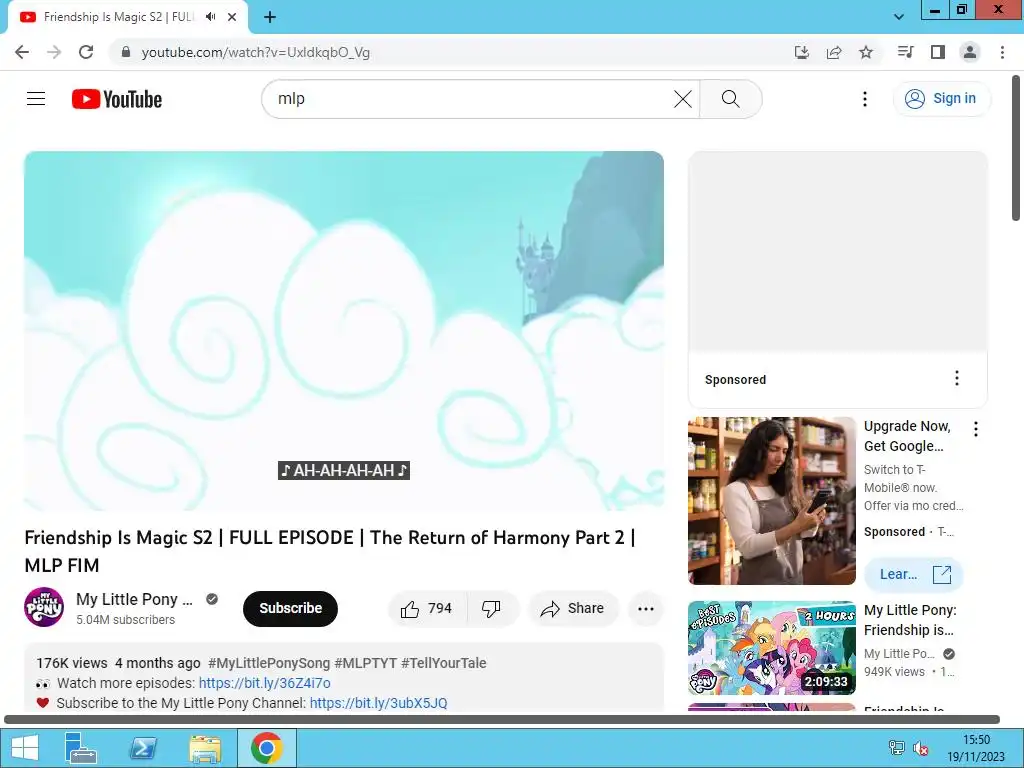This screenshot has height=768, width=1024.
Task: Click the magnifier search button
Action: pos(731,99)
